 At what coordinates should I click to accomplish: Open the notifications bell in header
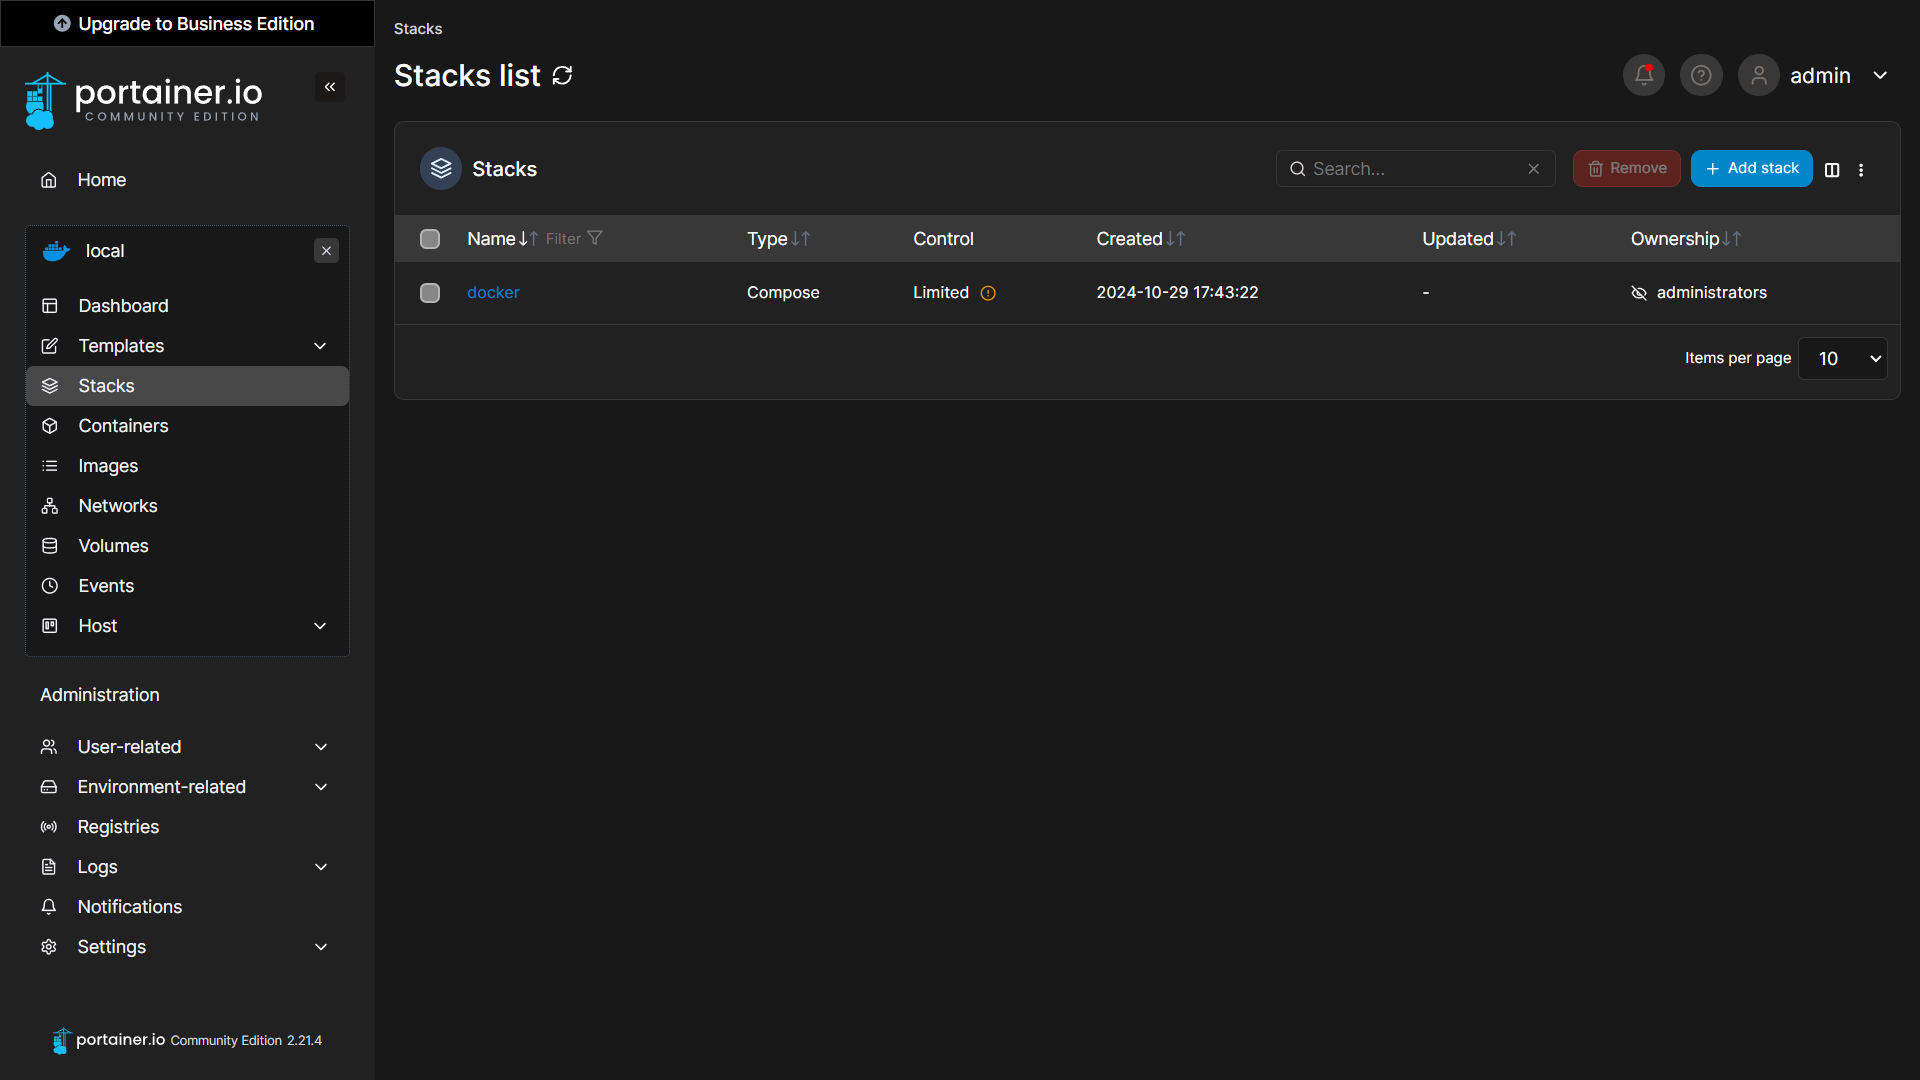(x=1643, y=76)
